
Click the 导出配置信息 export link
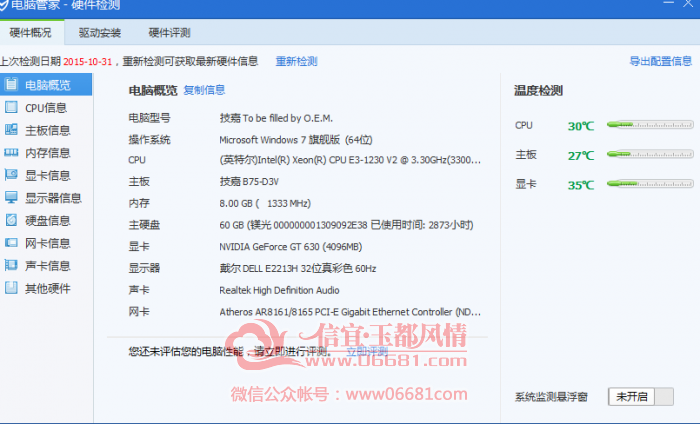tap(660, 61)
